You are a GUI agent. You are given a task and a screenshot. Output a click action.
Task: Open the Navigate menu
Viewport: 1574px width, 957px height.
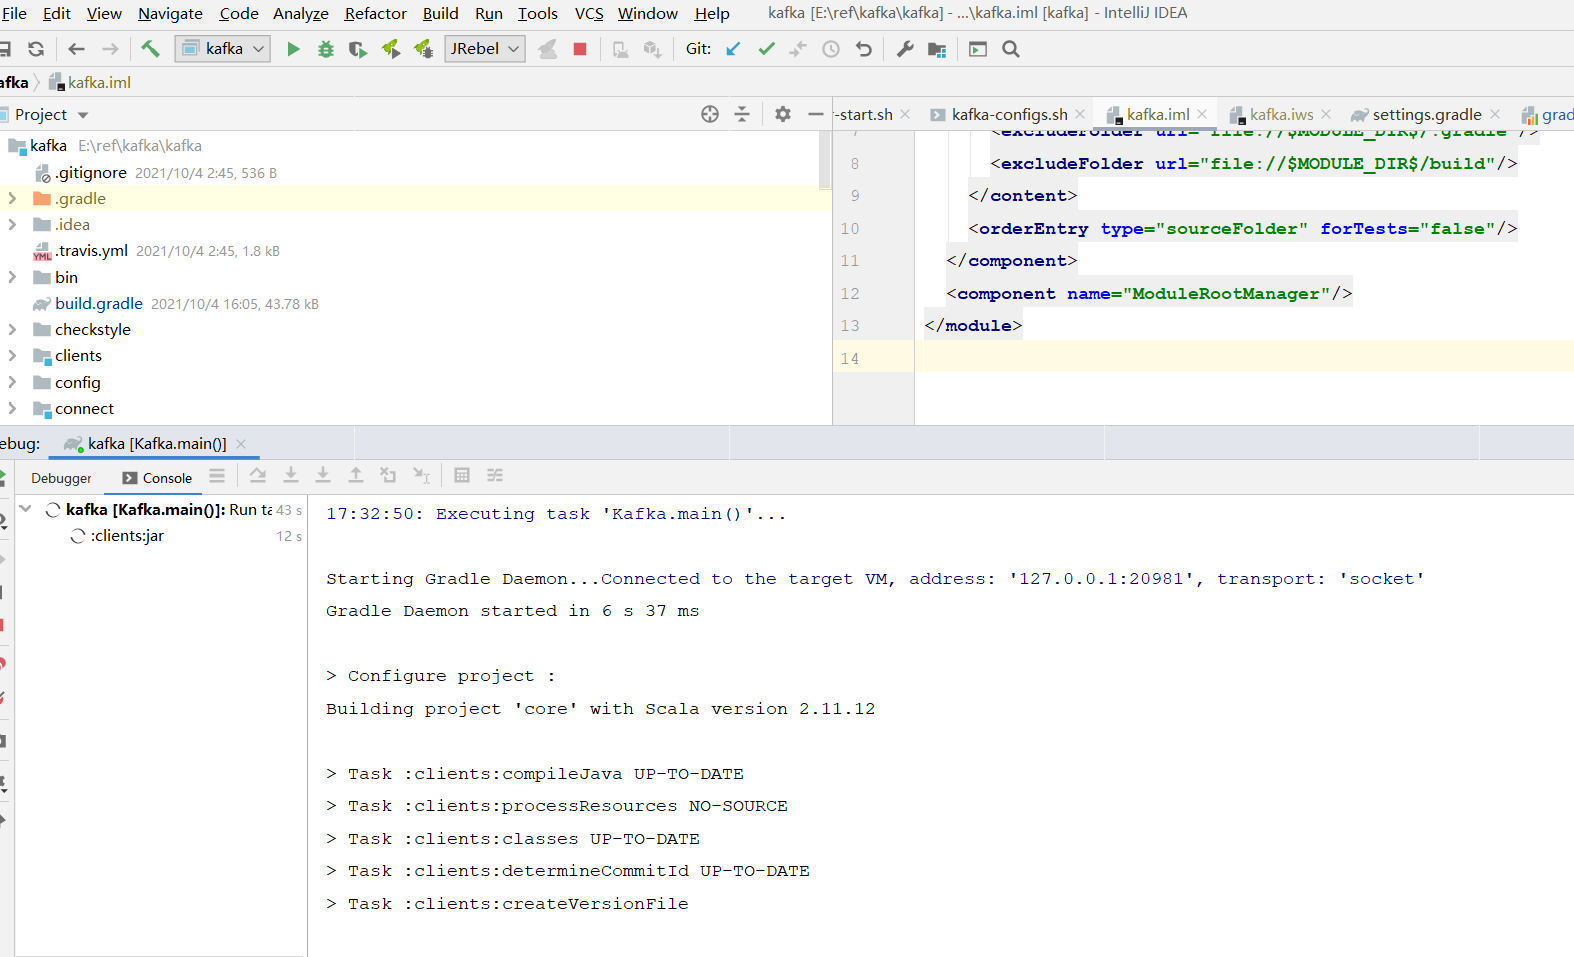[x=170, y=13]
